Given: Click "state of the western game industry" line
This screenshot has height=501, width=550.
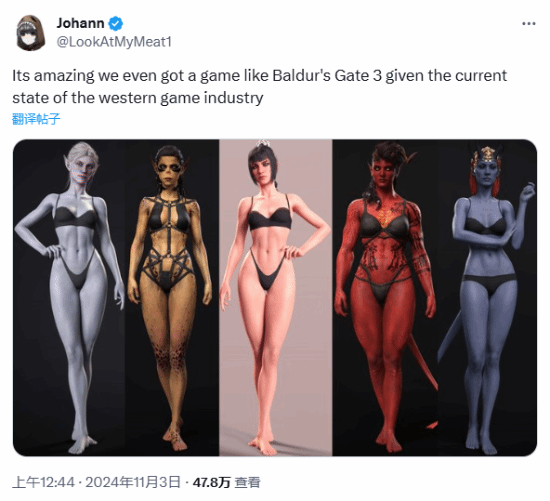Looking at the screenshot, I should pyautogui.click(x=138, y=98).
